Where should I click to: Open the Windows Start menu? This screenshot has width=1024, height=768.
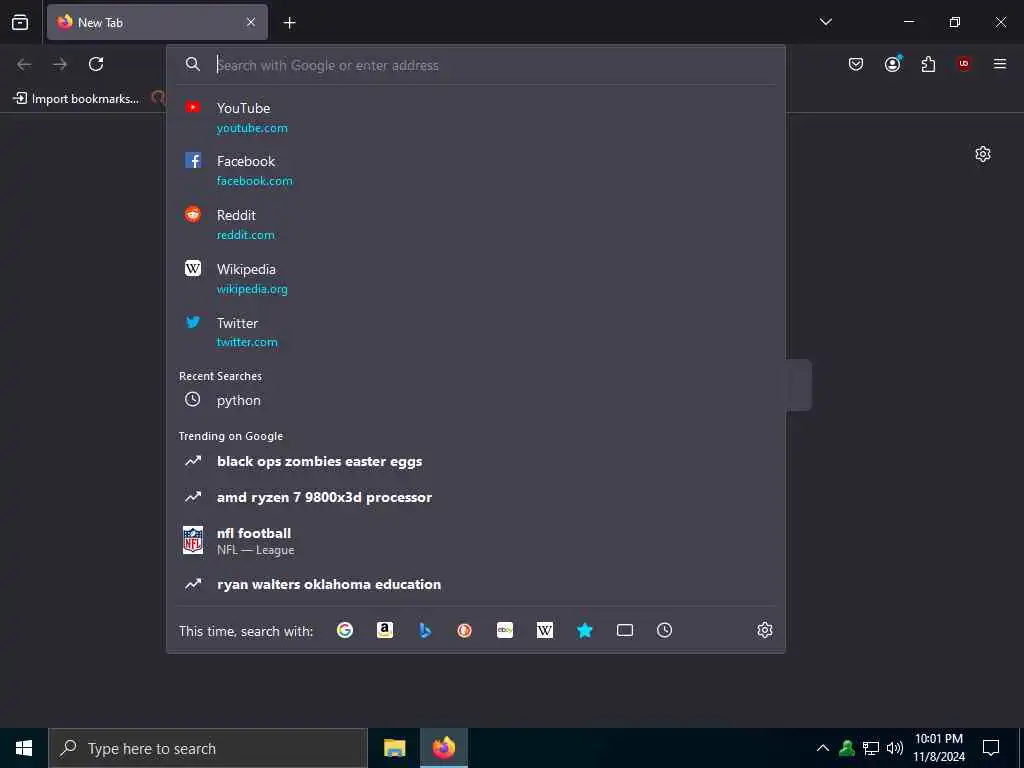point(24,748)
